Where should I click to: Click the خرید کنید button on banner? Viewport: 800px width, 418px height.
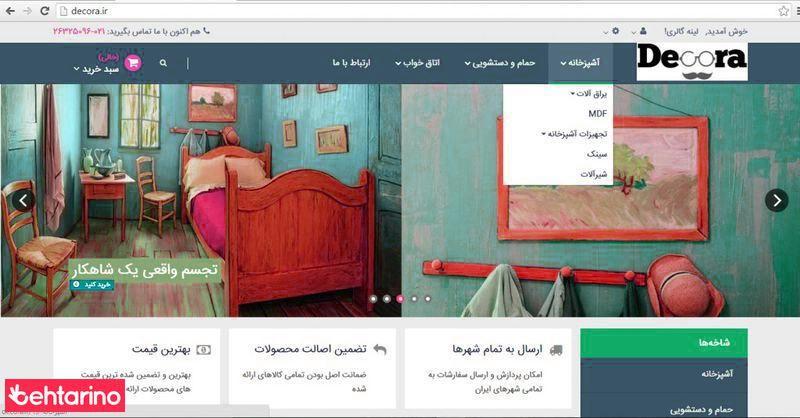pyautogui.click(x=92, y=284)
